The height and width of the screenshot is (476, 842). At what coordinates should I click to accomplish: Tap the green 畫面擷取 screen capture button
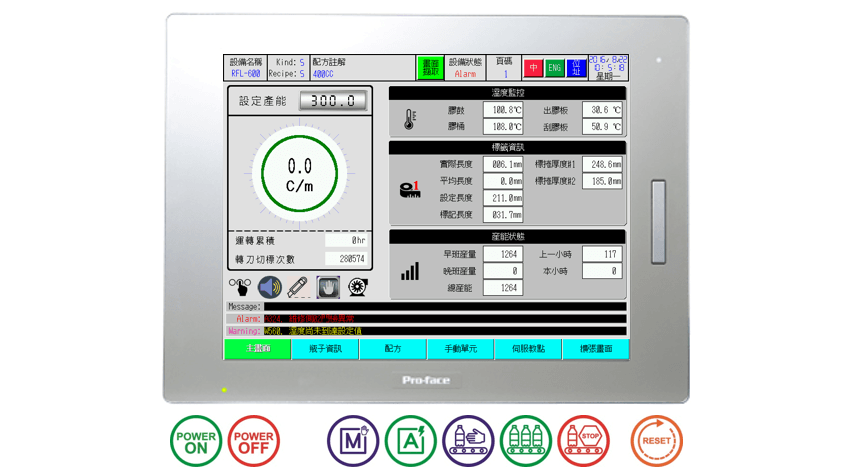(431, 68)
